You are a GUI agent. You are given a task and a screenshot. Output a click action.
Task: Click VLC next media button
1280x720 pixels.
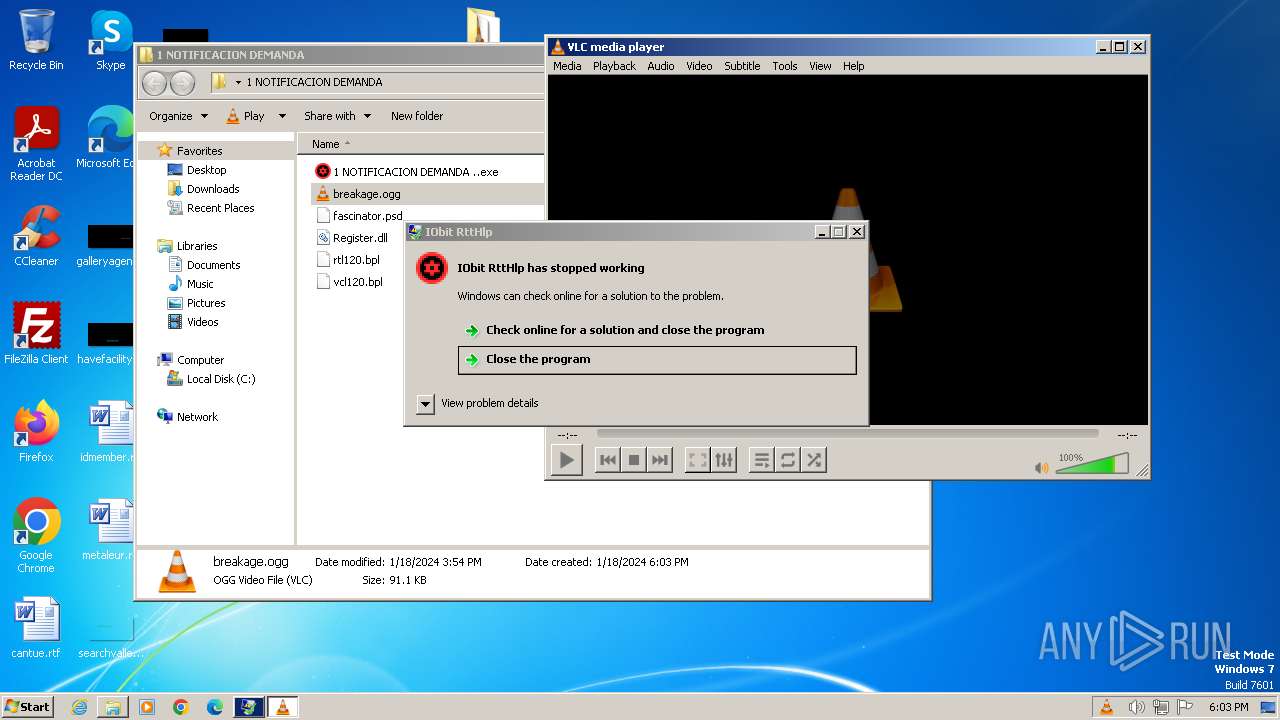coord(659,460)
